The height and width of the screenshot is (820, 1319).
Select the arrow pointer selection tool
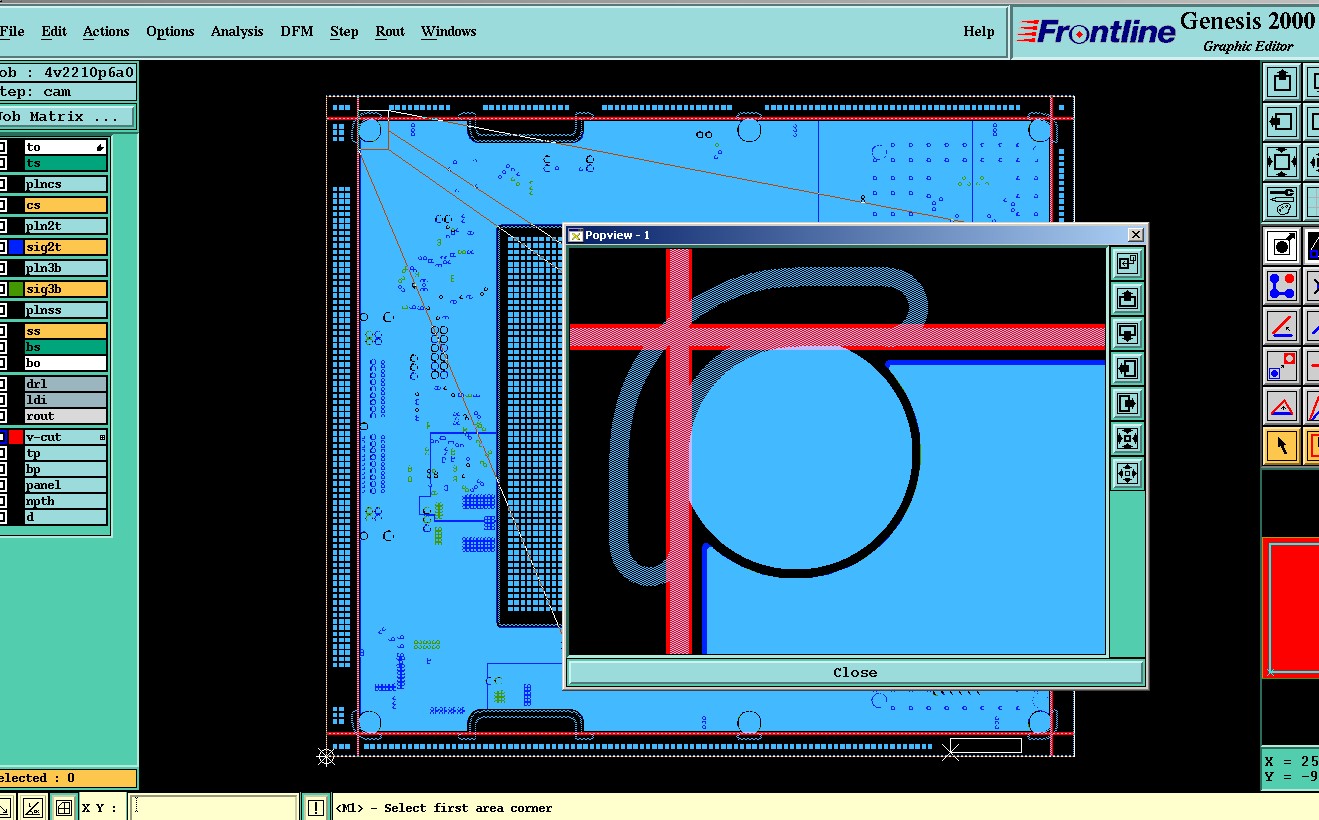pyautogui.click(x=1282, y=445)
